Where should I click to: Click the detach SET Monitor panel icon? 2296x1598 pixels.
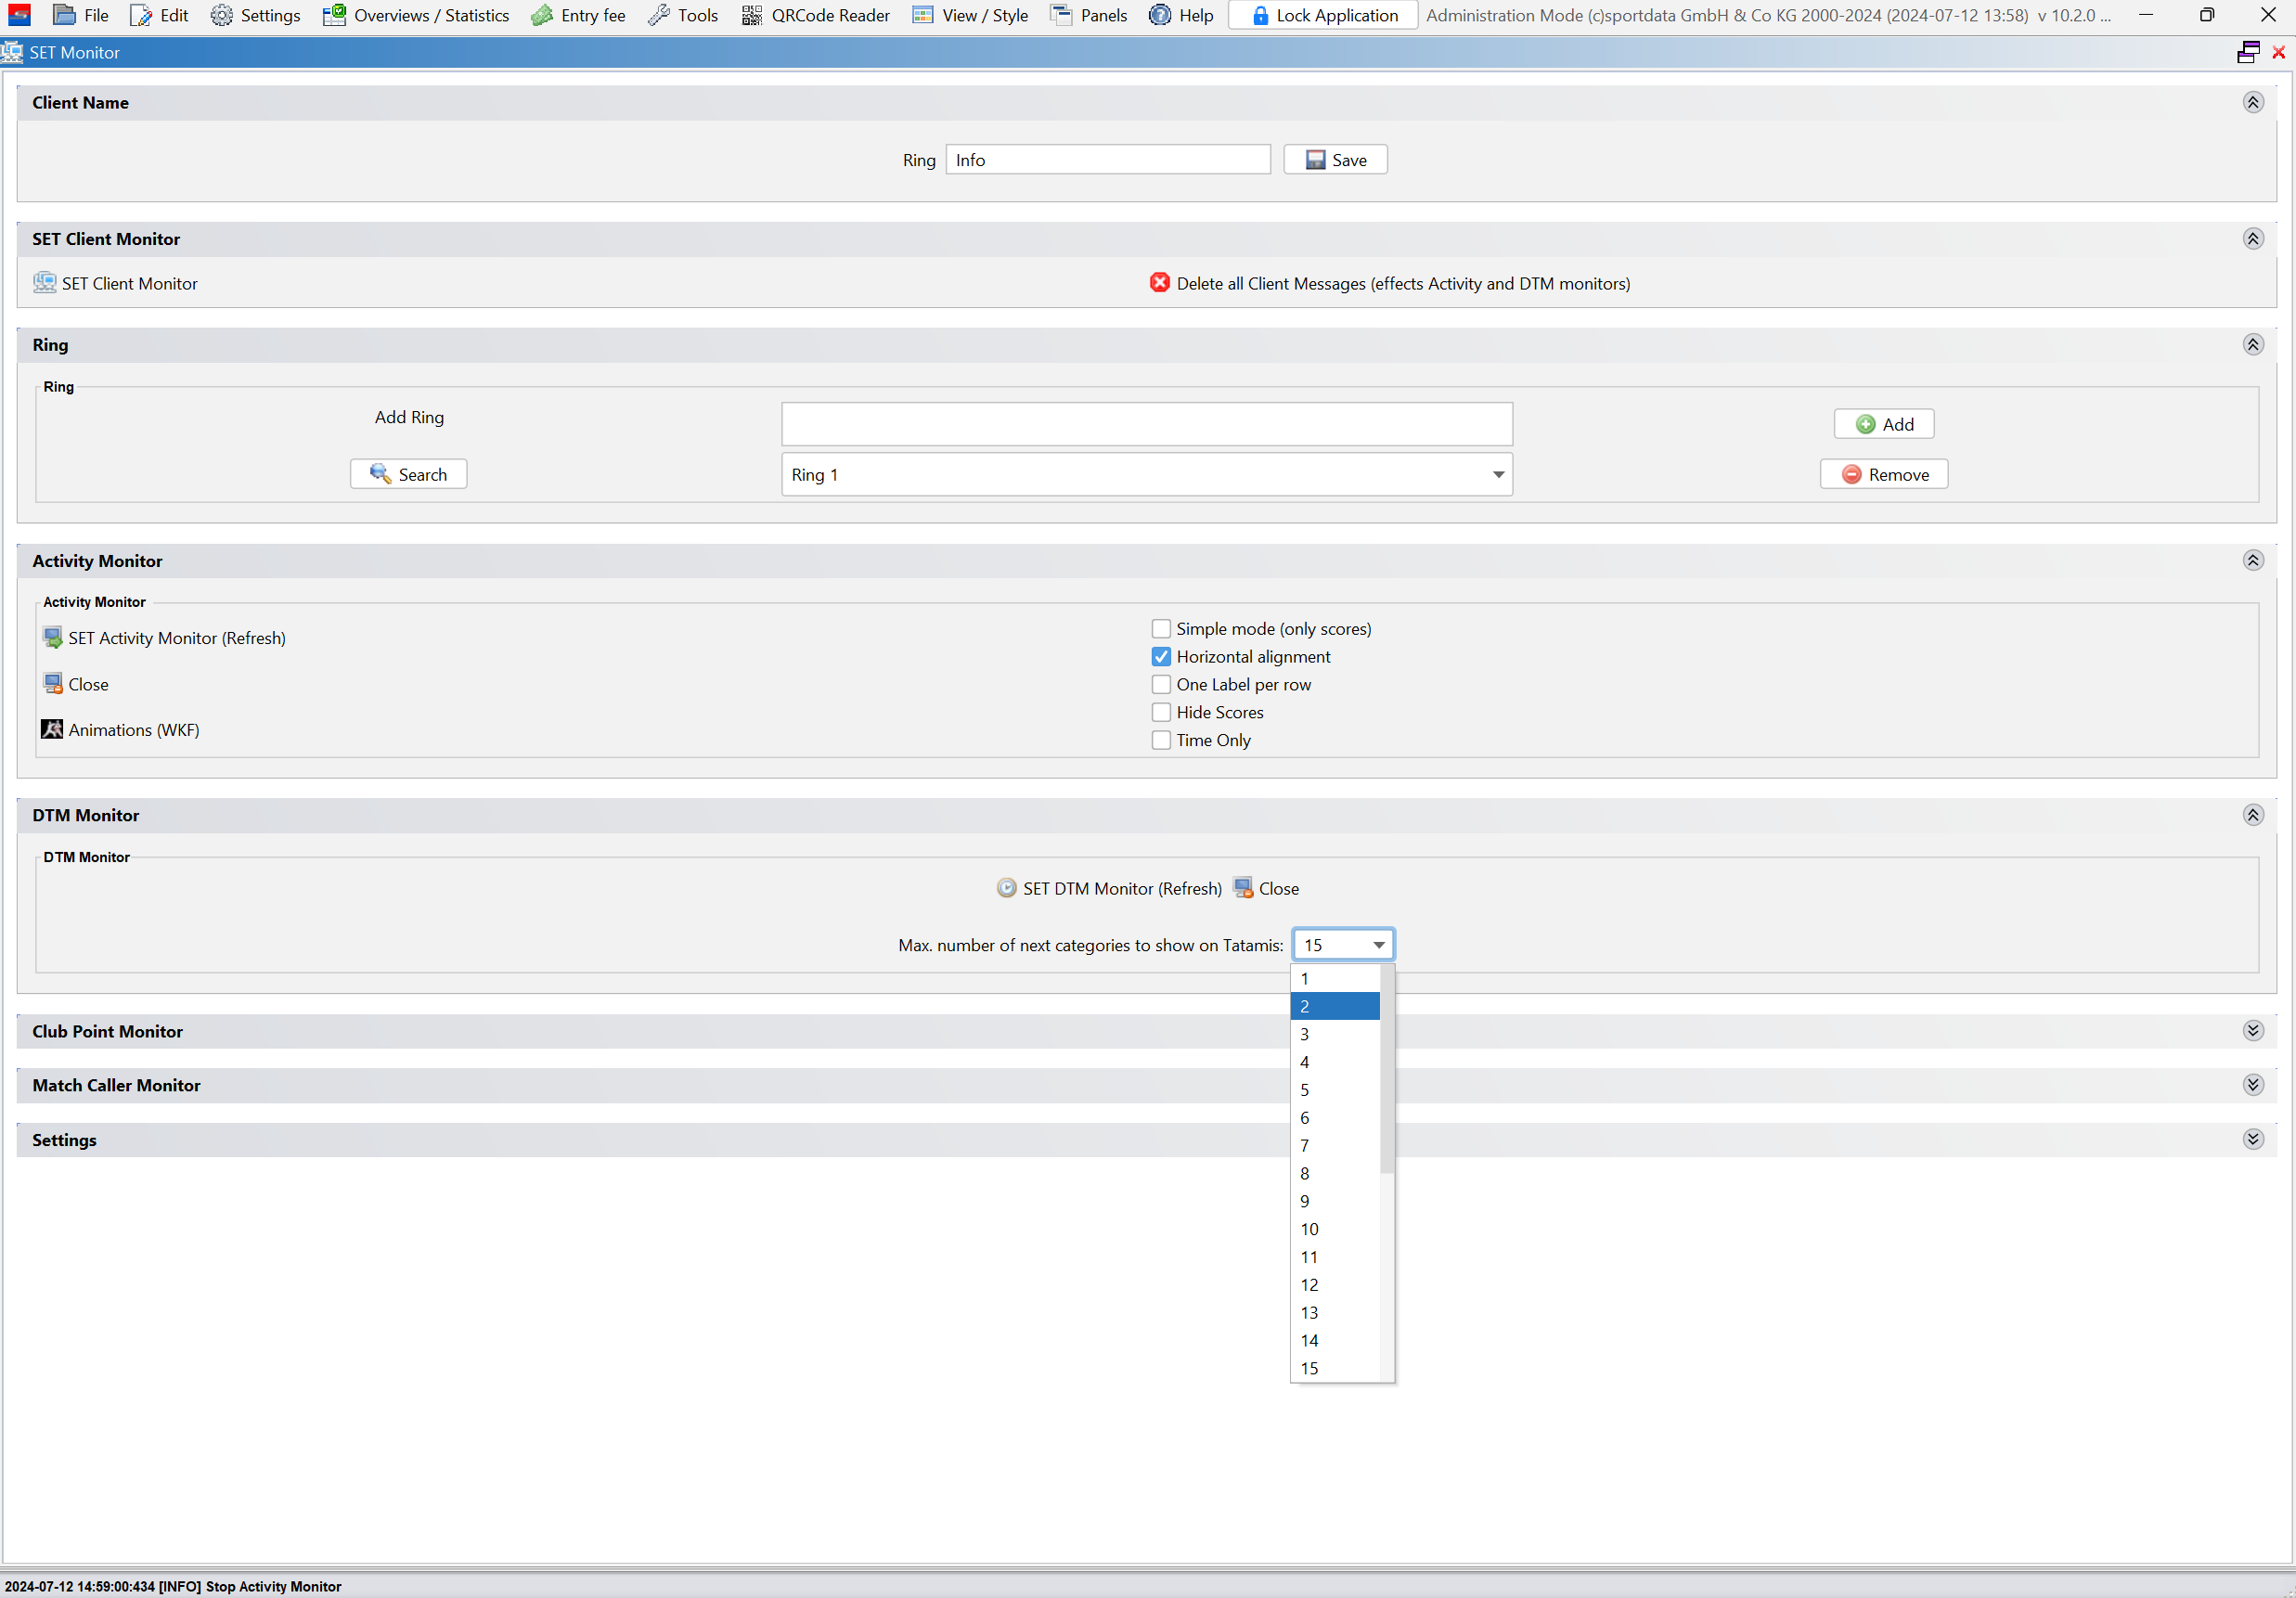[x=2248, y=52]
